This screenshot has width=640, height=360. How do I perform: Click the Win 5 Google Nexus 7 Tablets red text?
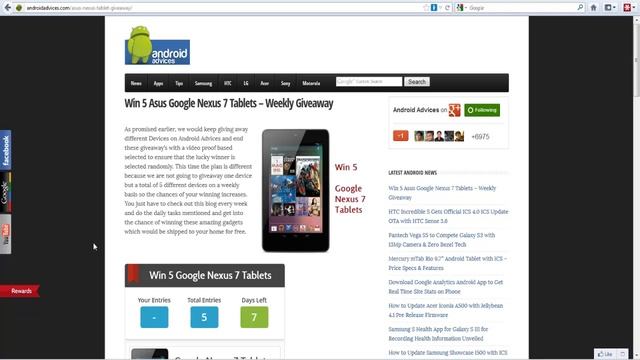350,188
